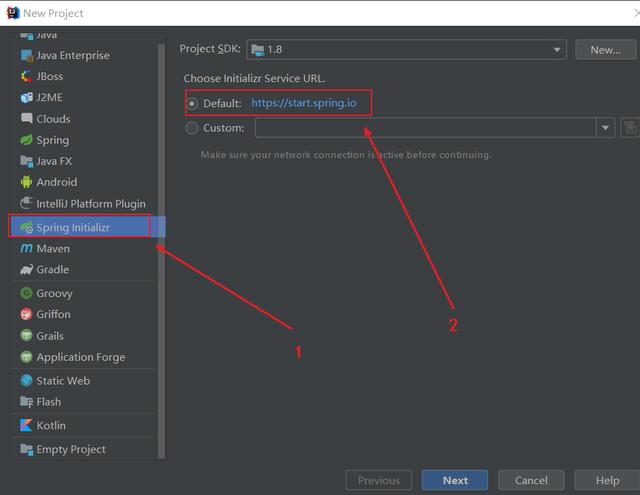Select Flash label in project list
The image size is (640, 495).
click(49, 402)
